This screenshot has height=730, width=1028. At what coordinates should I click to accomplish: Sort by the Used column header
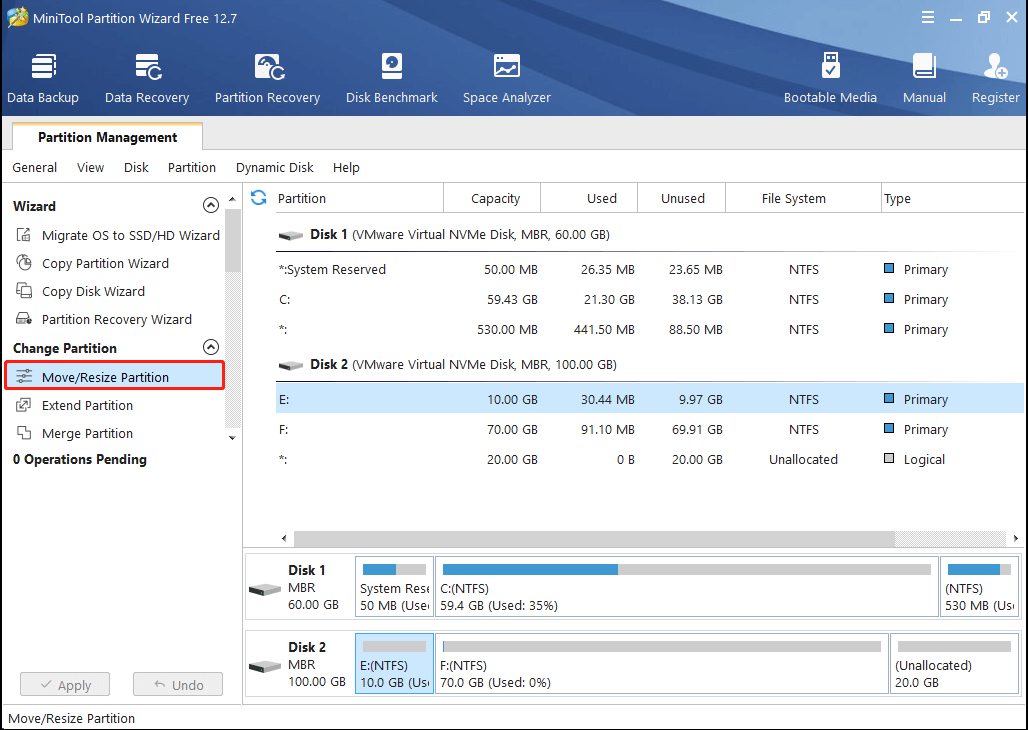(589, 198)
